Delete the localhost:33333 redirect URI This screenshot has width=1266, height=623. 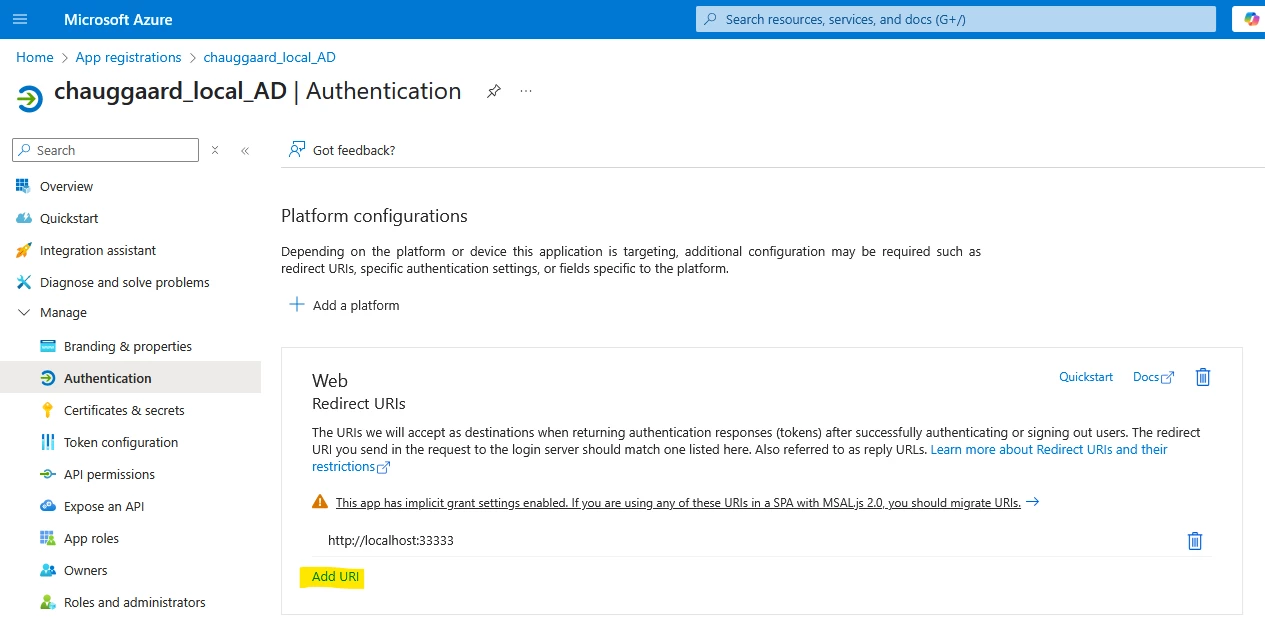[x=1194, y=541]
